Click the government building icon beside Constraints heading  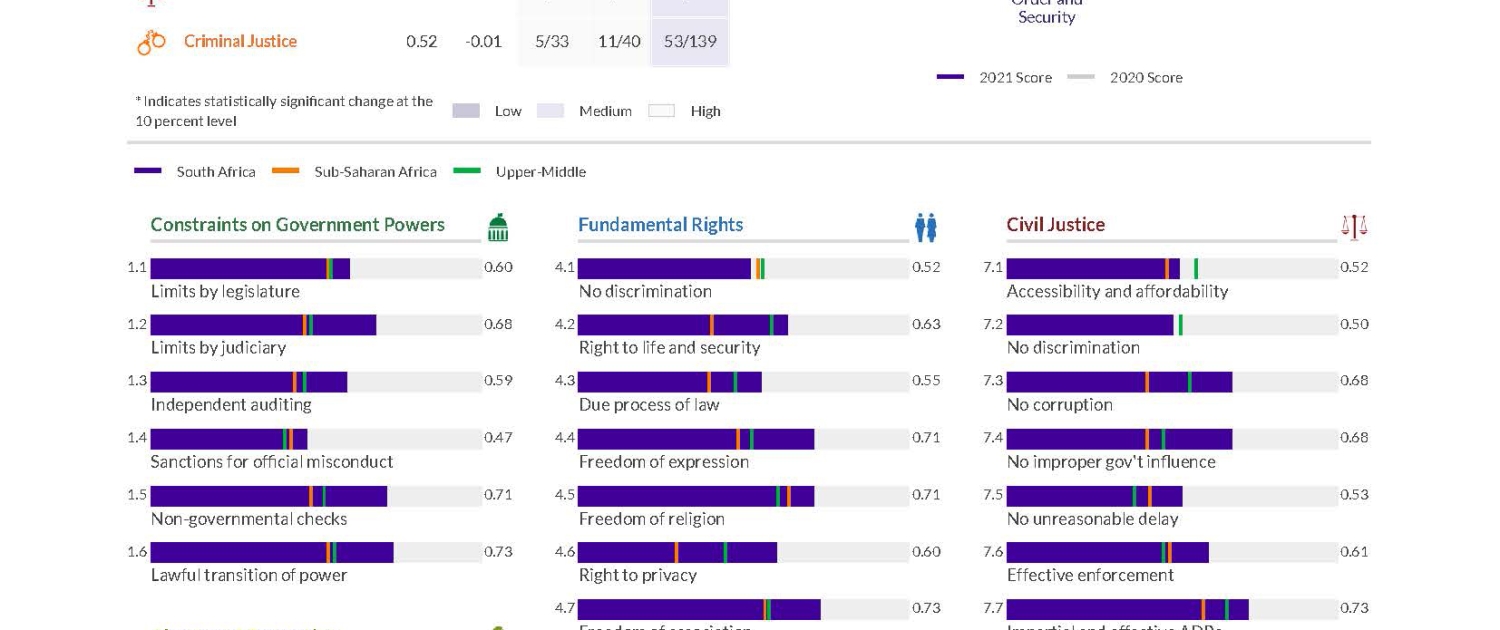point(497,228)
